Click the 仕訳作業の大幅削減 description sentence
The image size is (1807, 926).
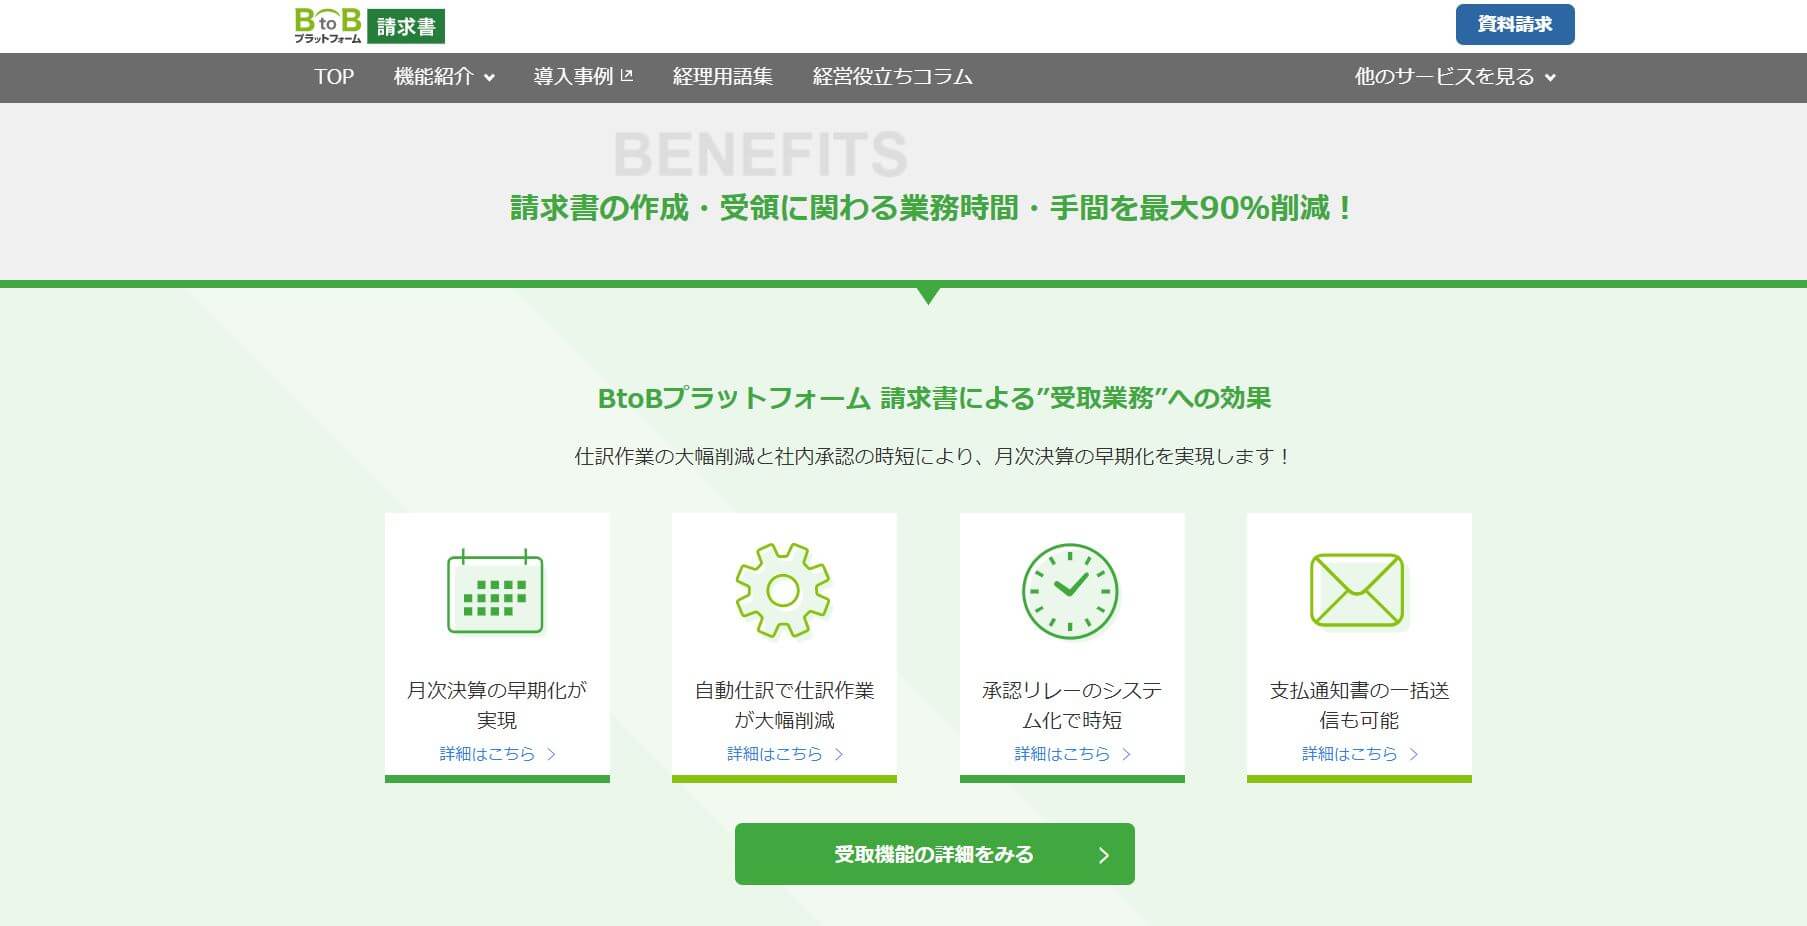[934, 456]
